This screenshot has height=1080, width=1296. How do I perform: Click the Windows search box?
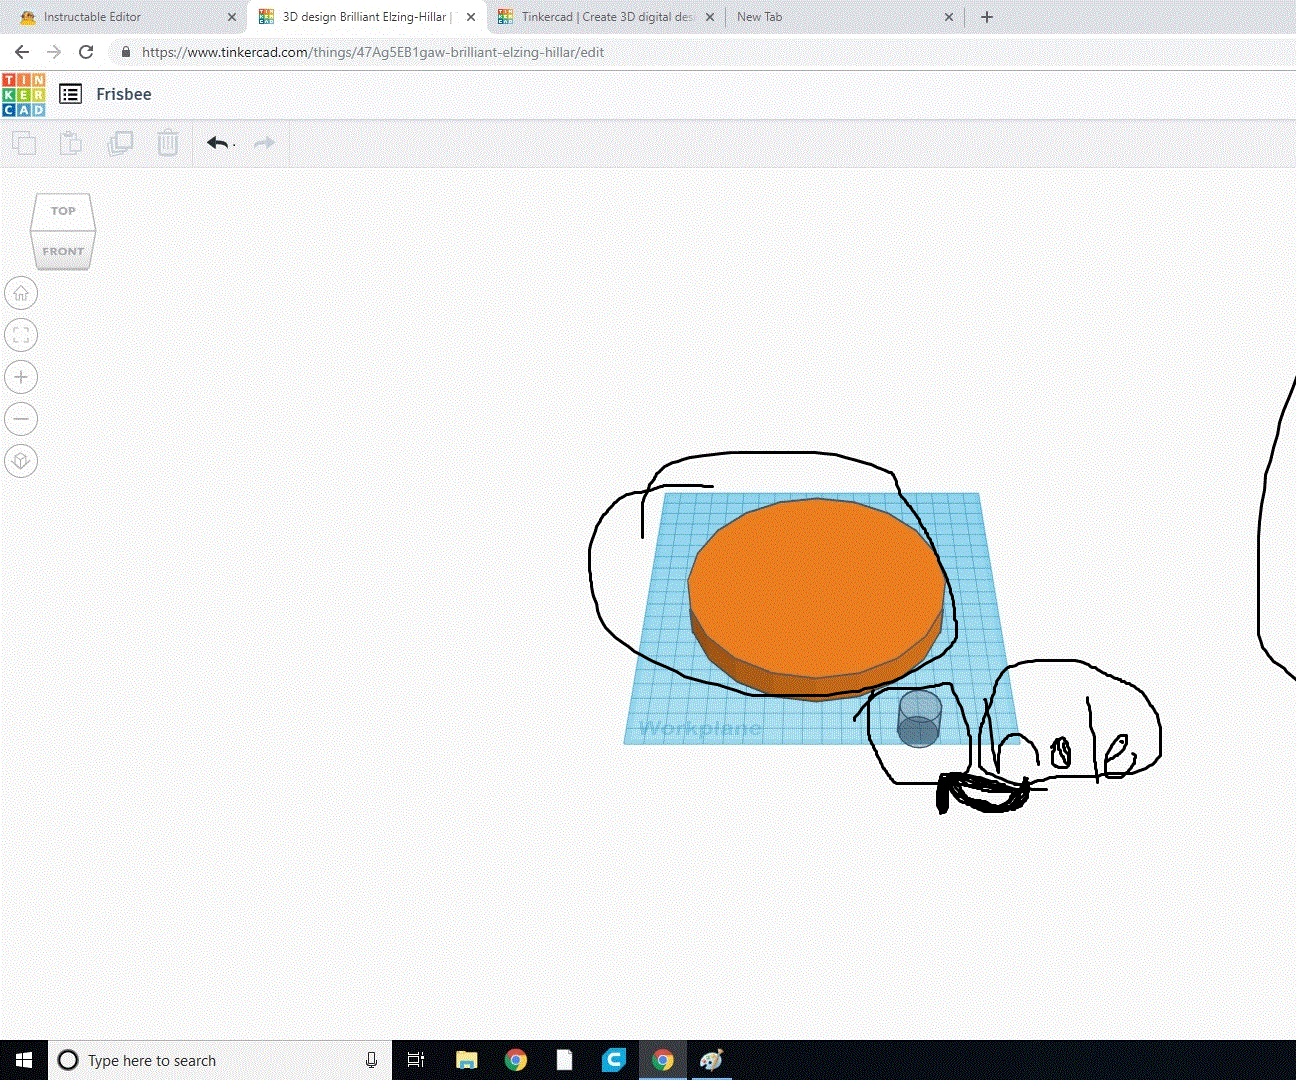(200, 1060)
